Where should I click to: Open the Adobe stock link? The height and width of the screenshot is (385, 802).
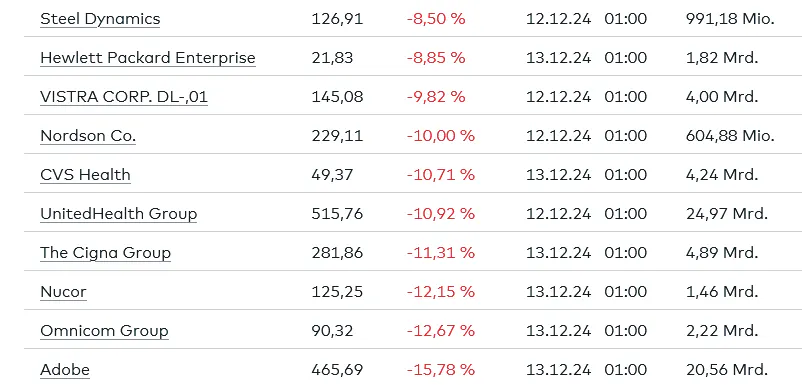click(x=65, y=369)
